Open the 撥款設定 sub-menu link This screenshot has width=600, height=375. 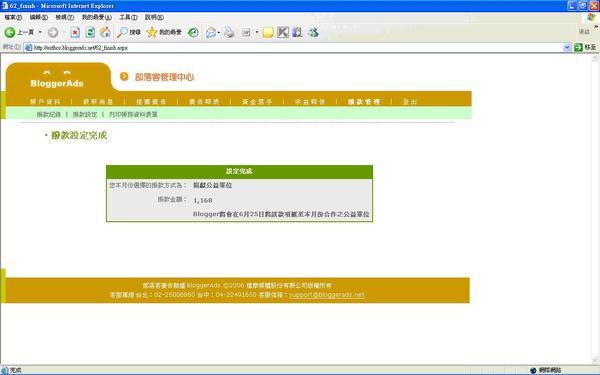pos(85,114)
